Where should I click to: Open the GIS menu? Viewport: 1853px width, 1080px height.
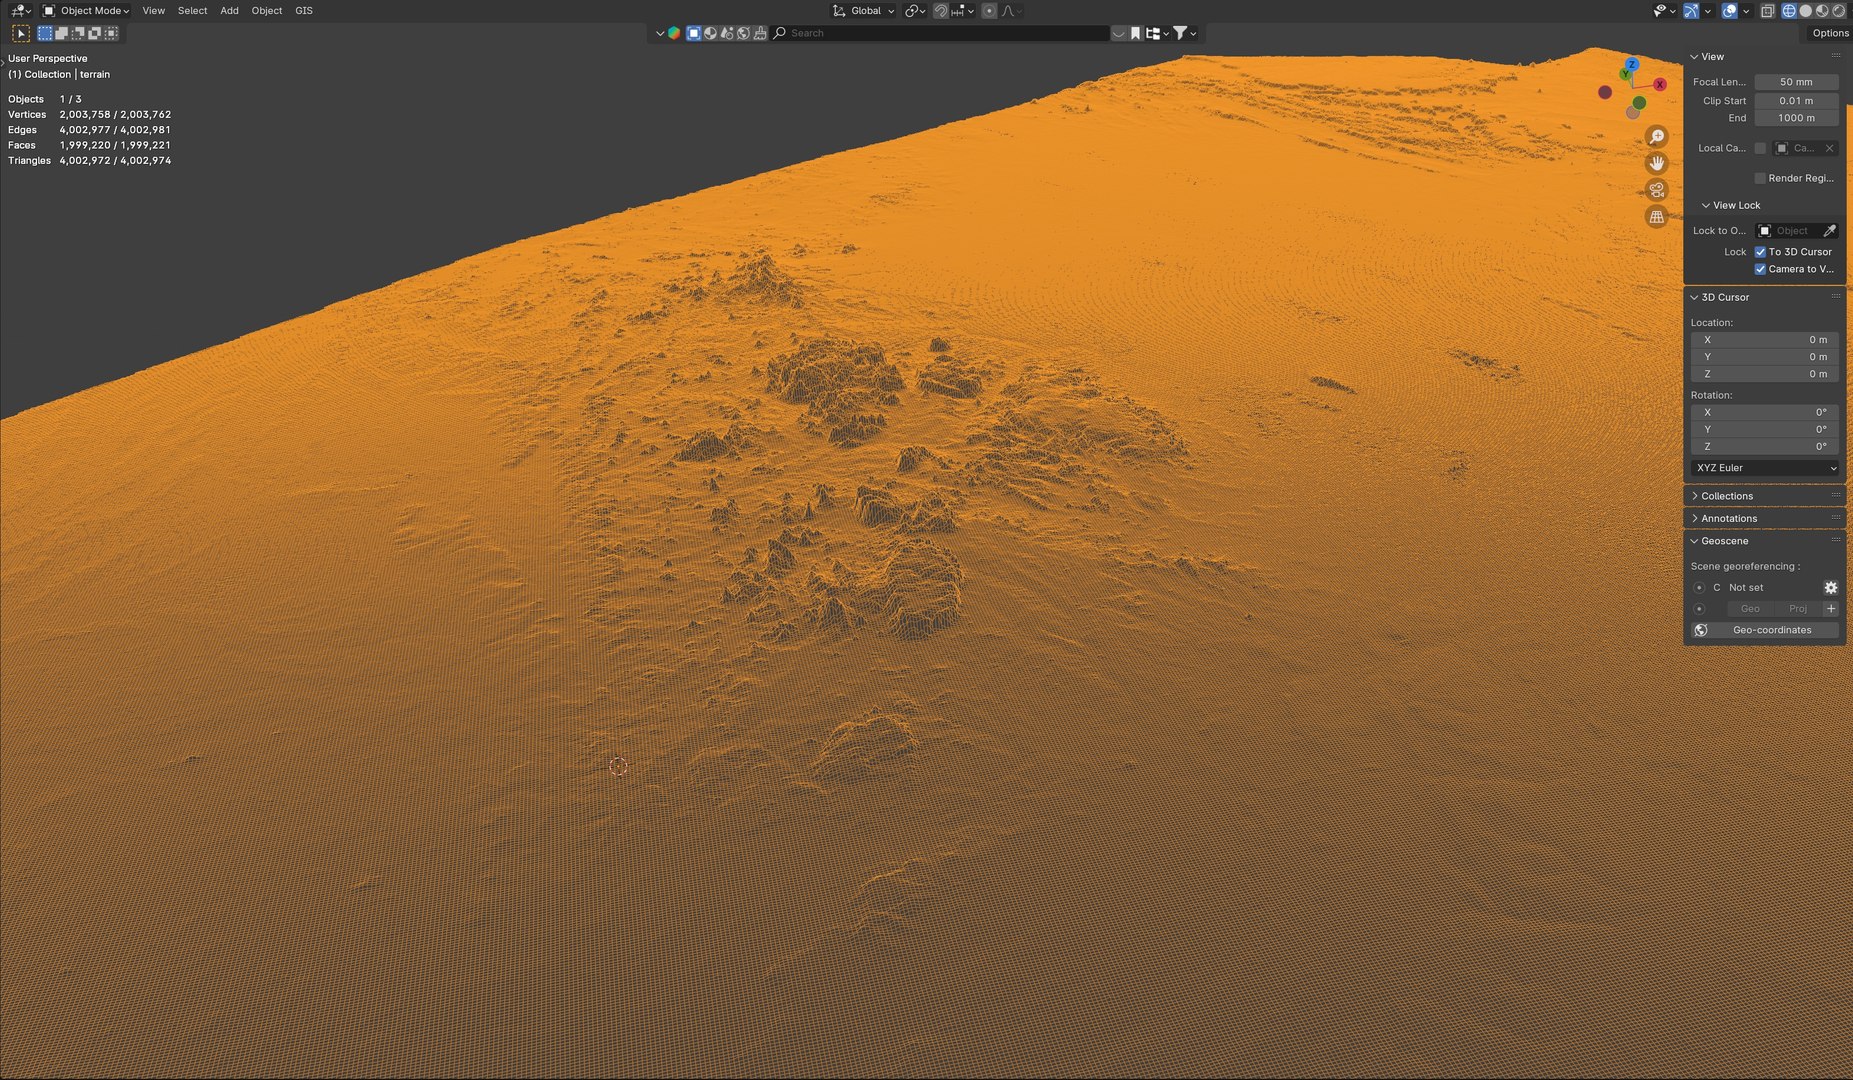304,11
